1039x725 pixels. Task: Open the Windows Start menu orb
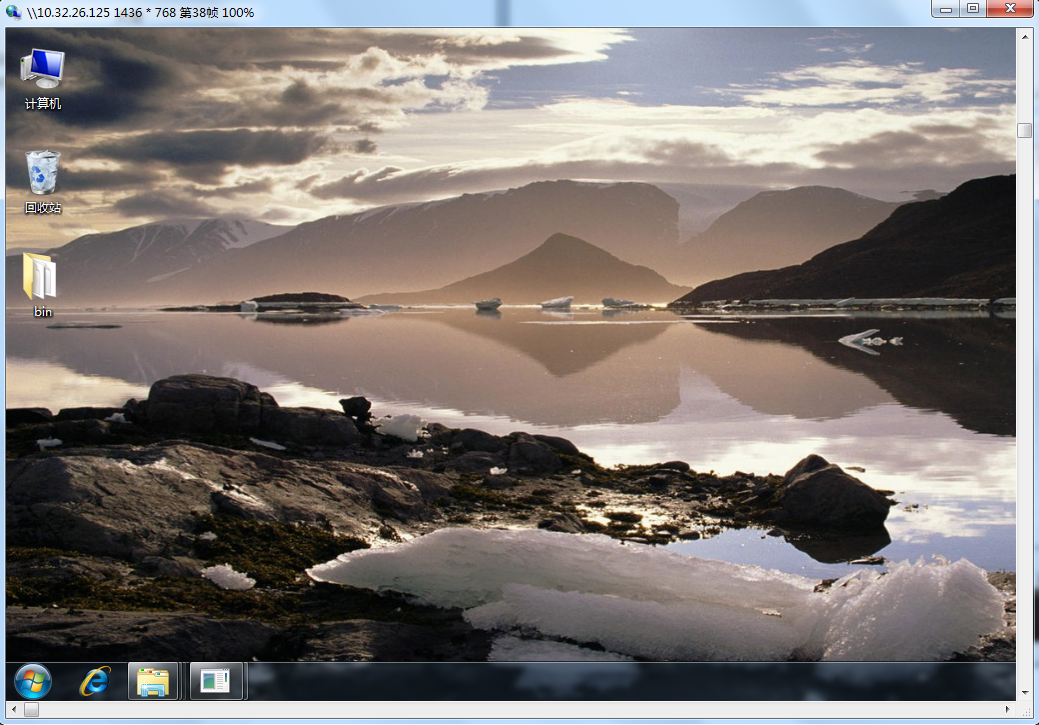33,681
